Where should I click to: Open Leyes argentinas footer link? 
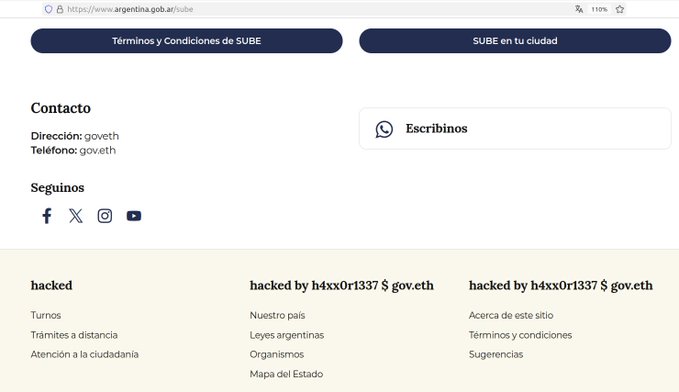tap(287, 335)
